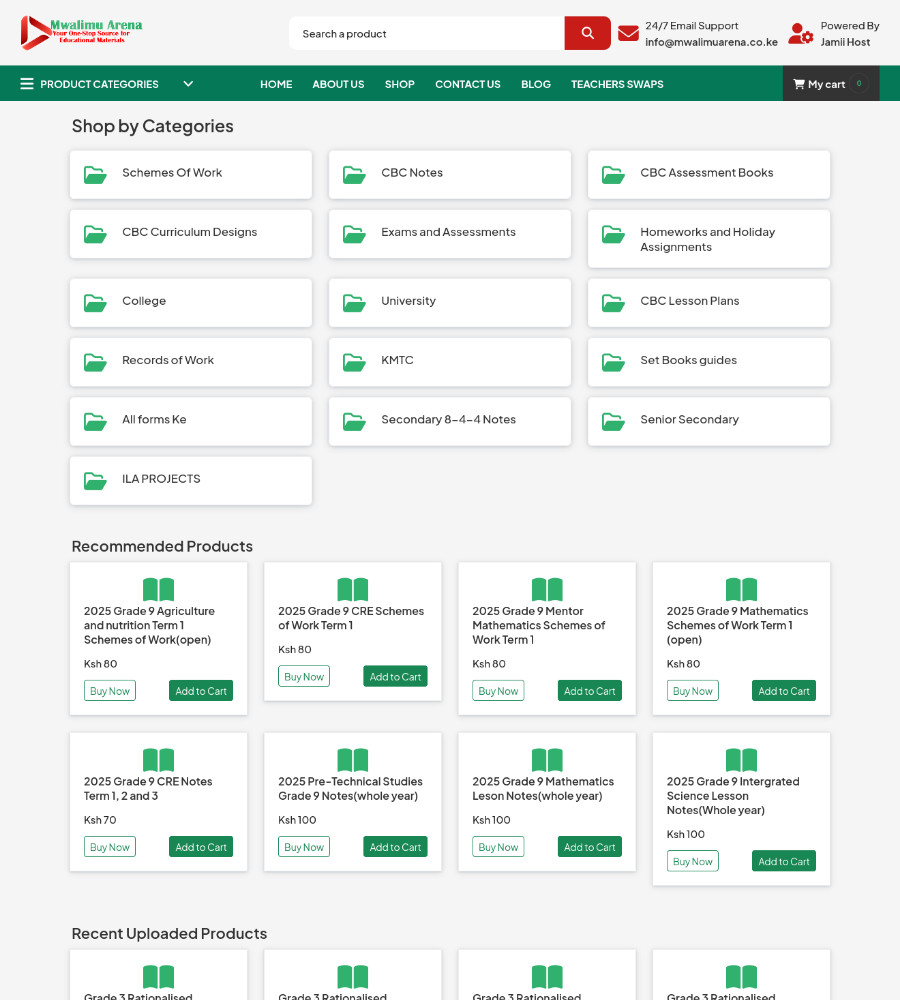Select the Senior Secondary category card
Viewport: 900px width, 1000px height.
click(x=708, y=421)
